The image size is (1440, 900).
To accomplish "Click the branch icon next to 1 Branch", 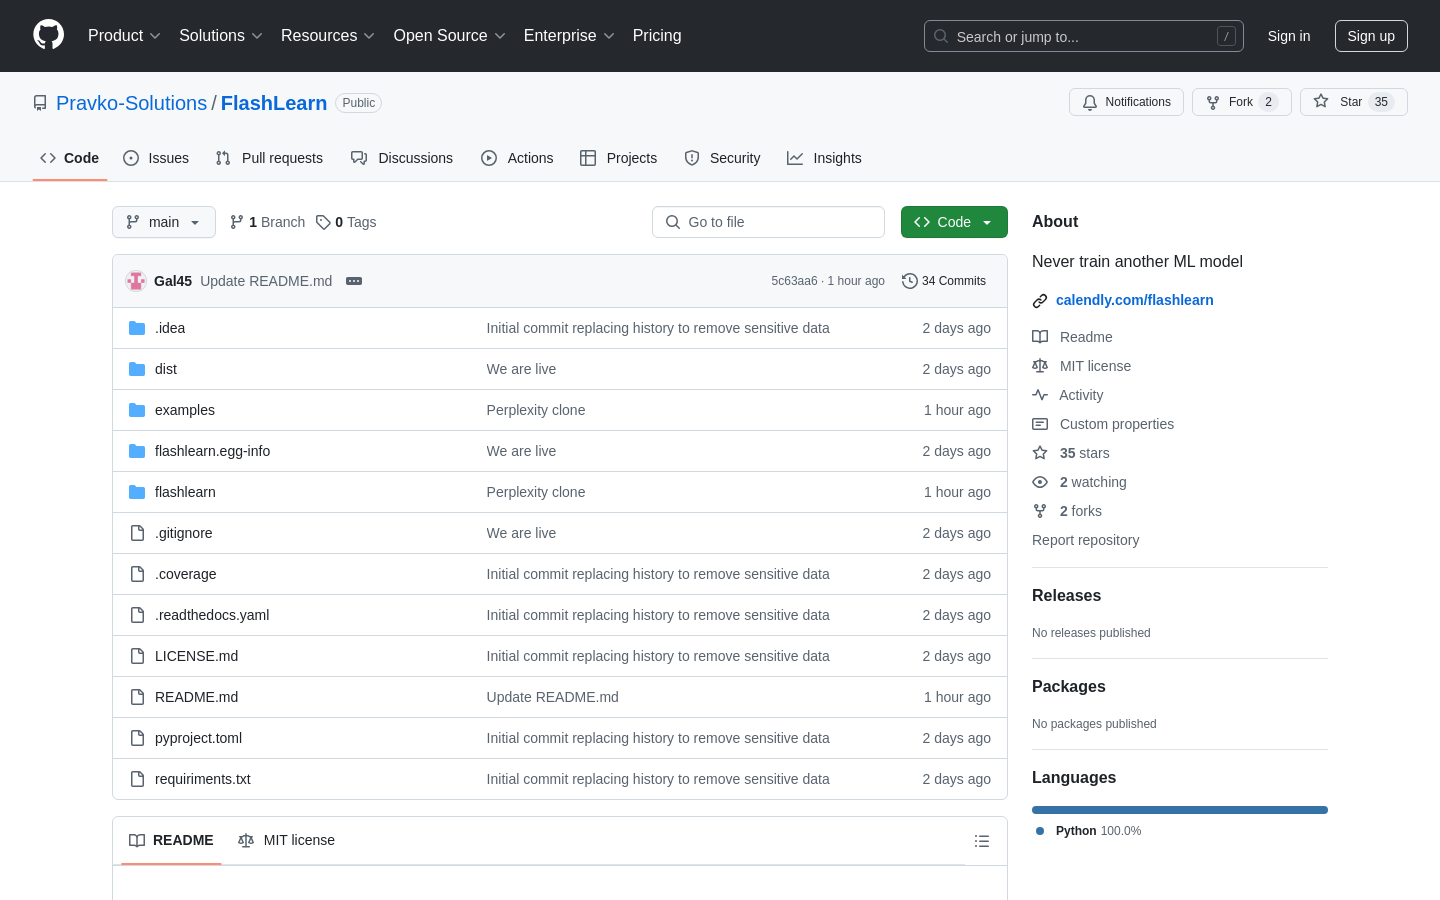I will click(x=237, y=222).
